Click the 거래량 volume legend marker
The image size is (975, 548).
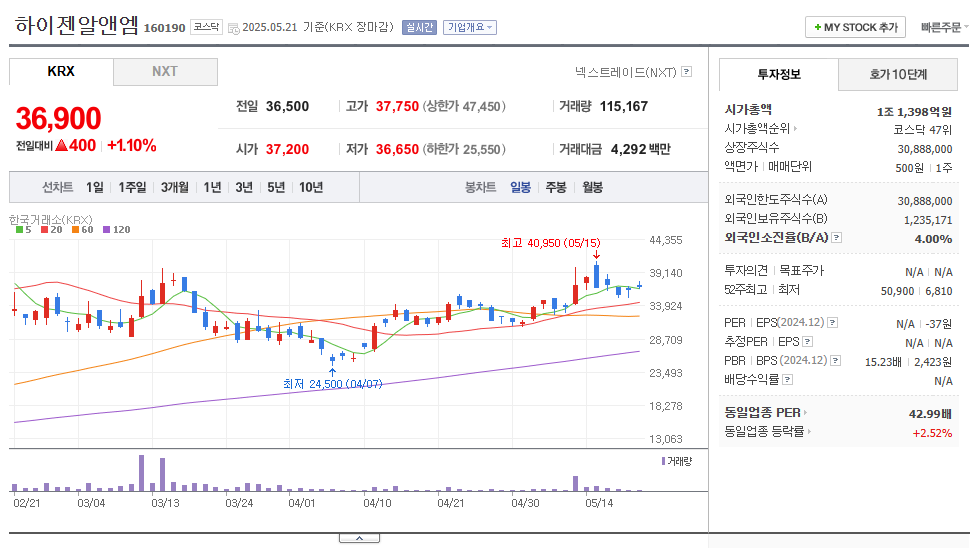(x=677, y=462)
